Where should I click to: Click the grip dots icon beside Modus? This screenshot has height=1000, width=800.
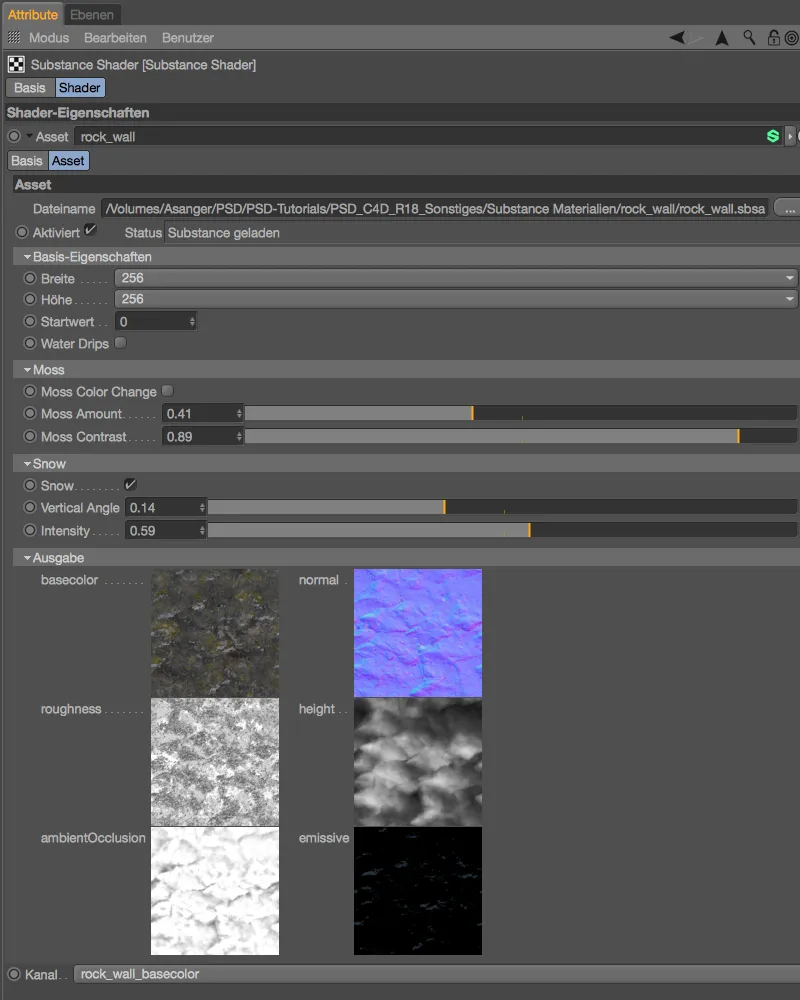14,38
